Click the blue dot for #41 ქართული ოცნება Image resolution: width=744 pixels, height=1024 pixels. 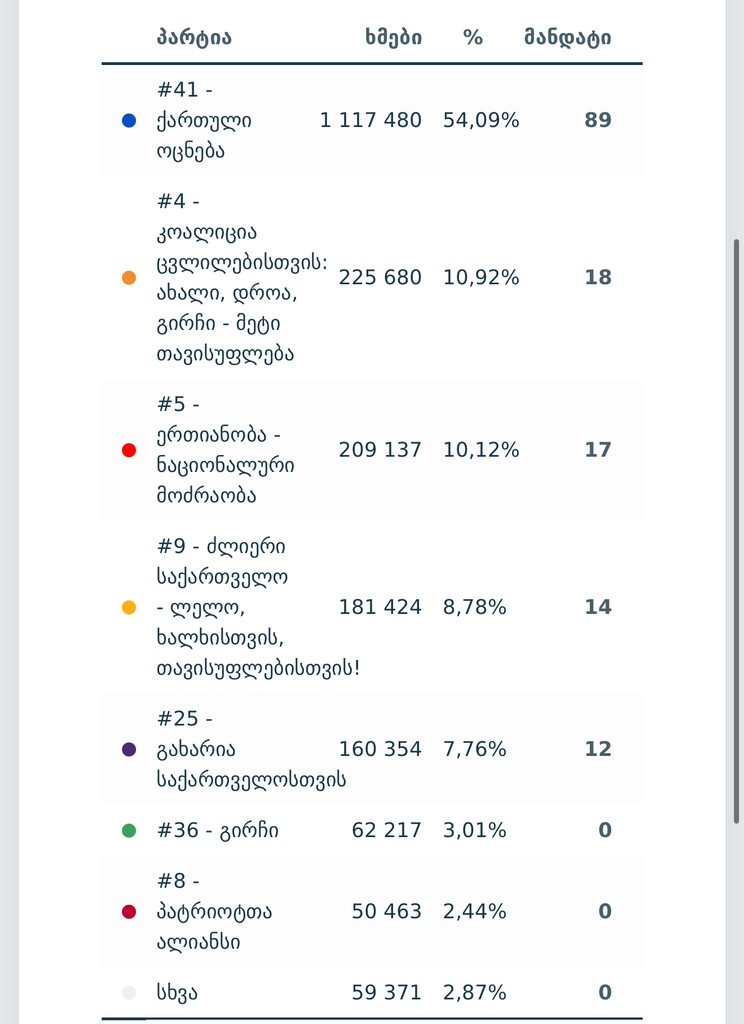click(129, 120)
